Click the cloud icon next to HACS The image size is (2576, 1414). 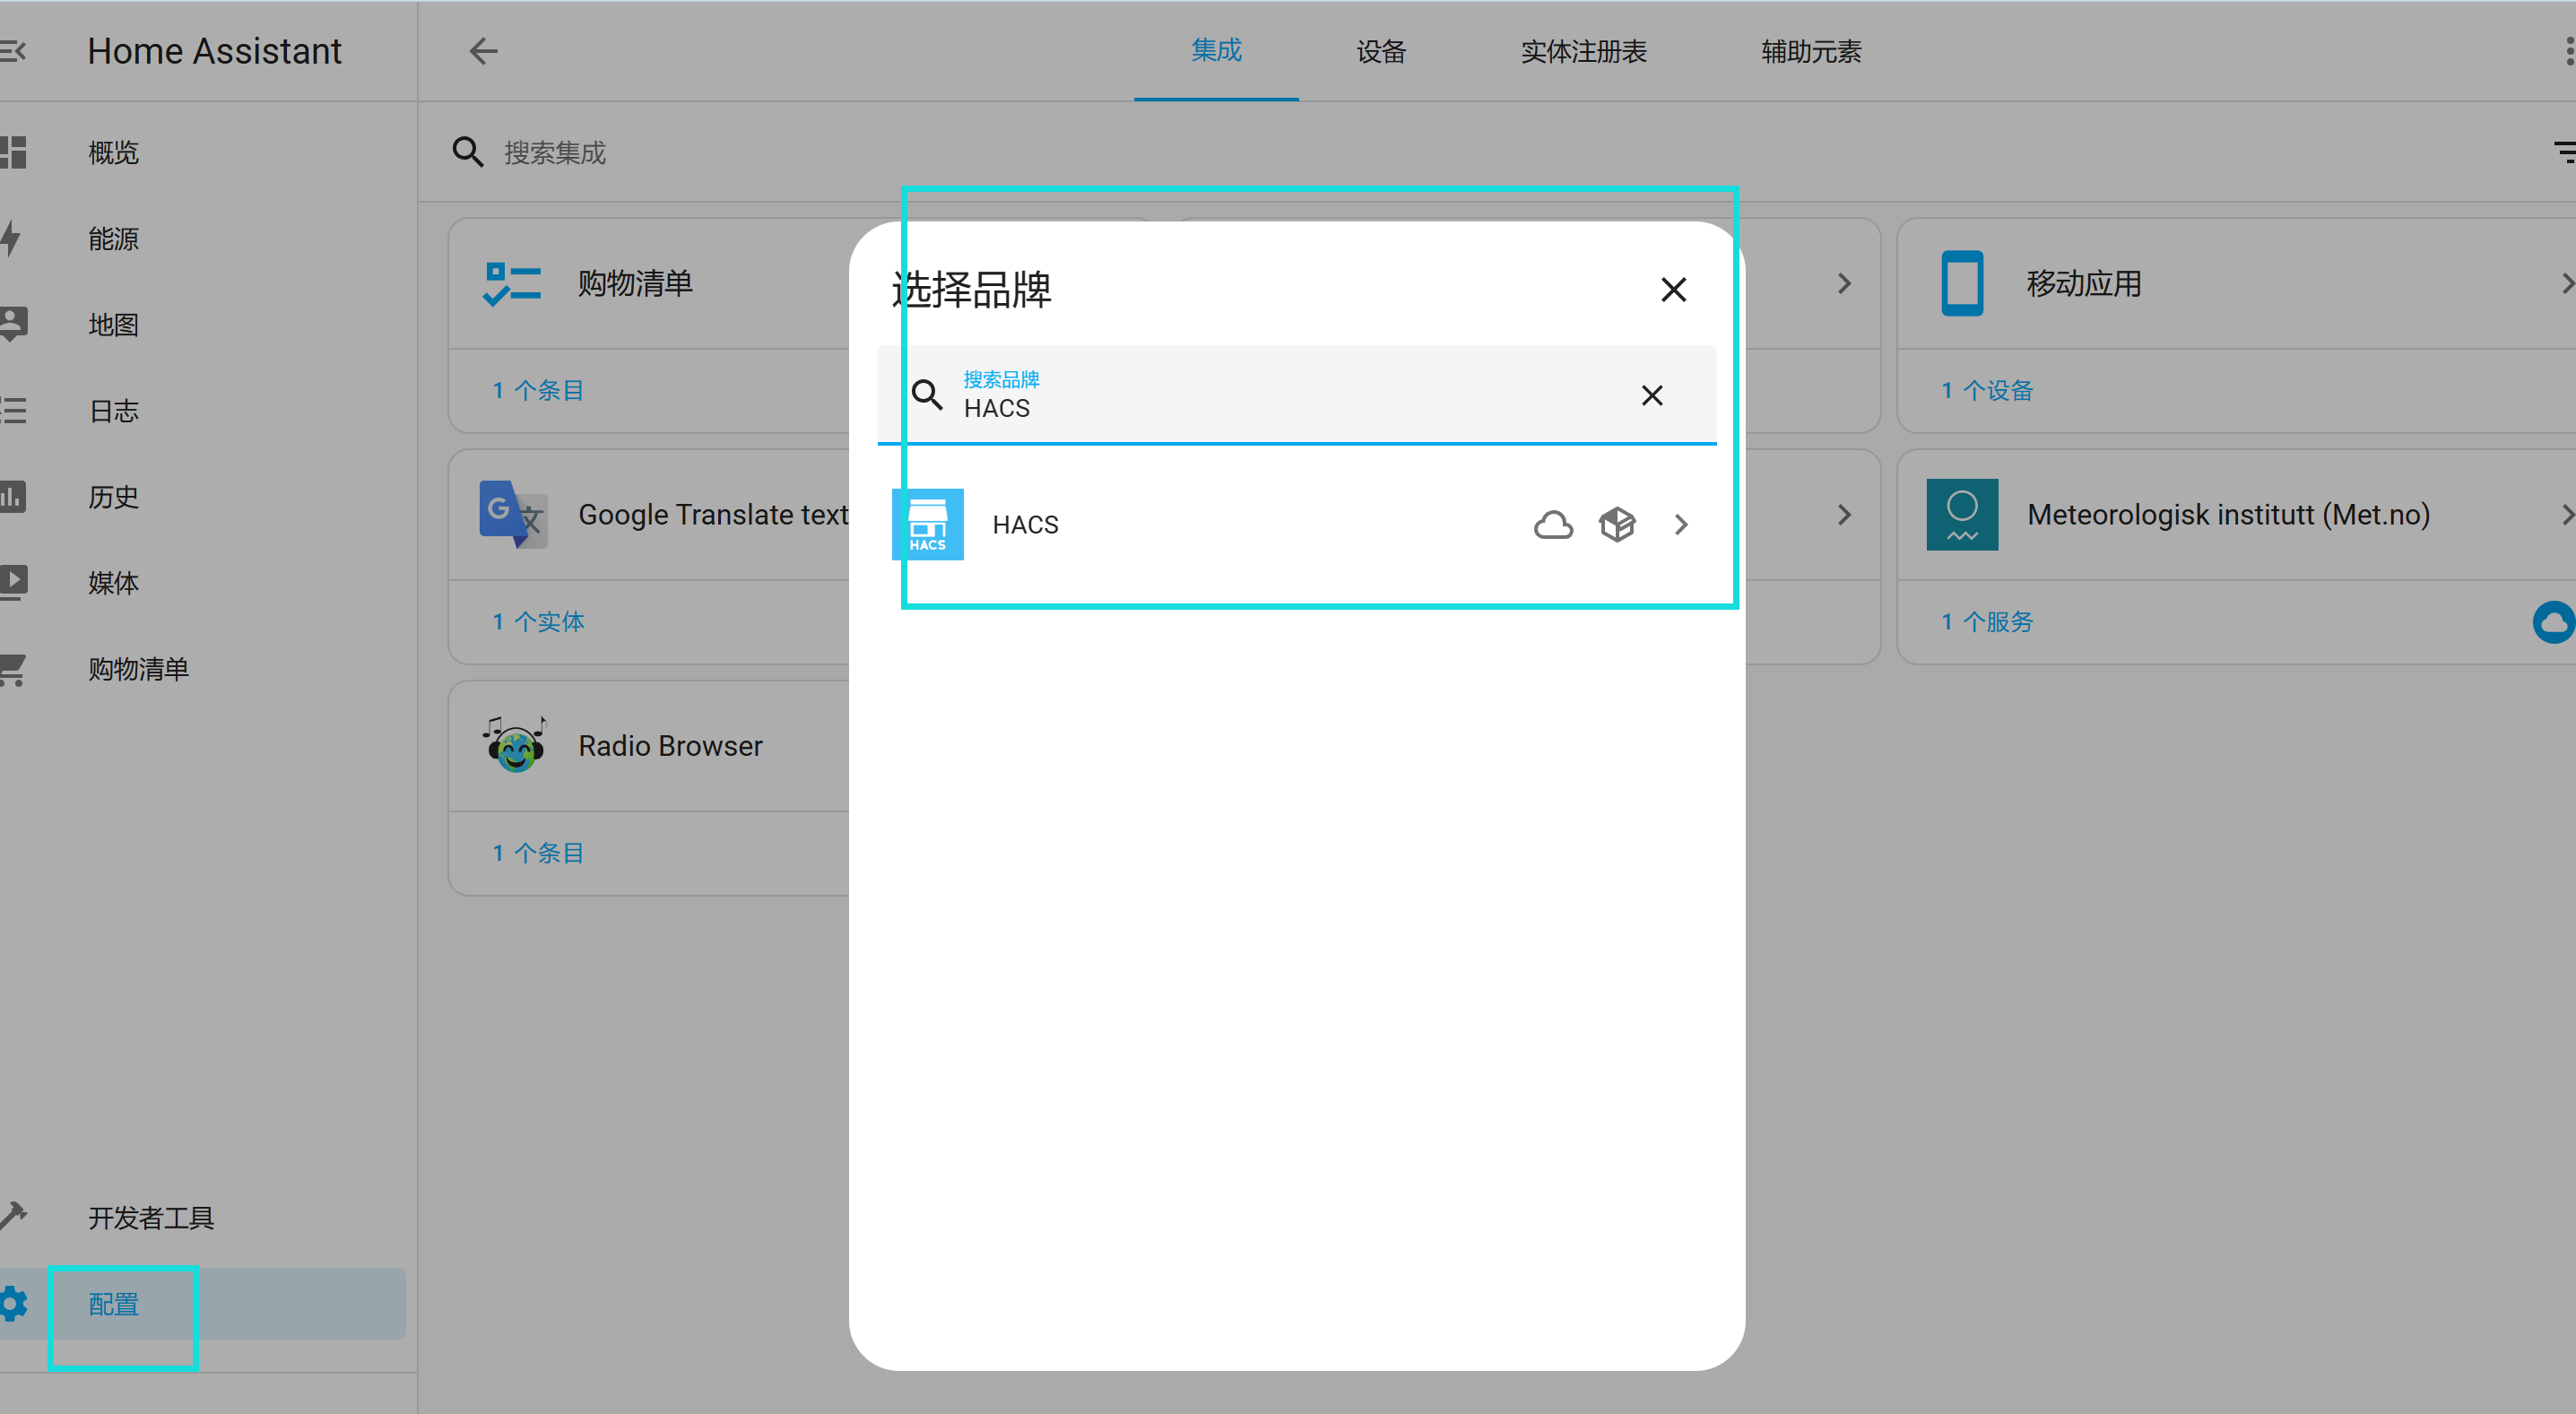1553,524
